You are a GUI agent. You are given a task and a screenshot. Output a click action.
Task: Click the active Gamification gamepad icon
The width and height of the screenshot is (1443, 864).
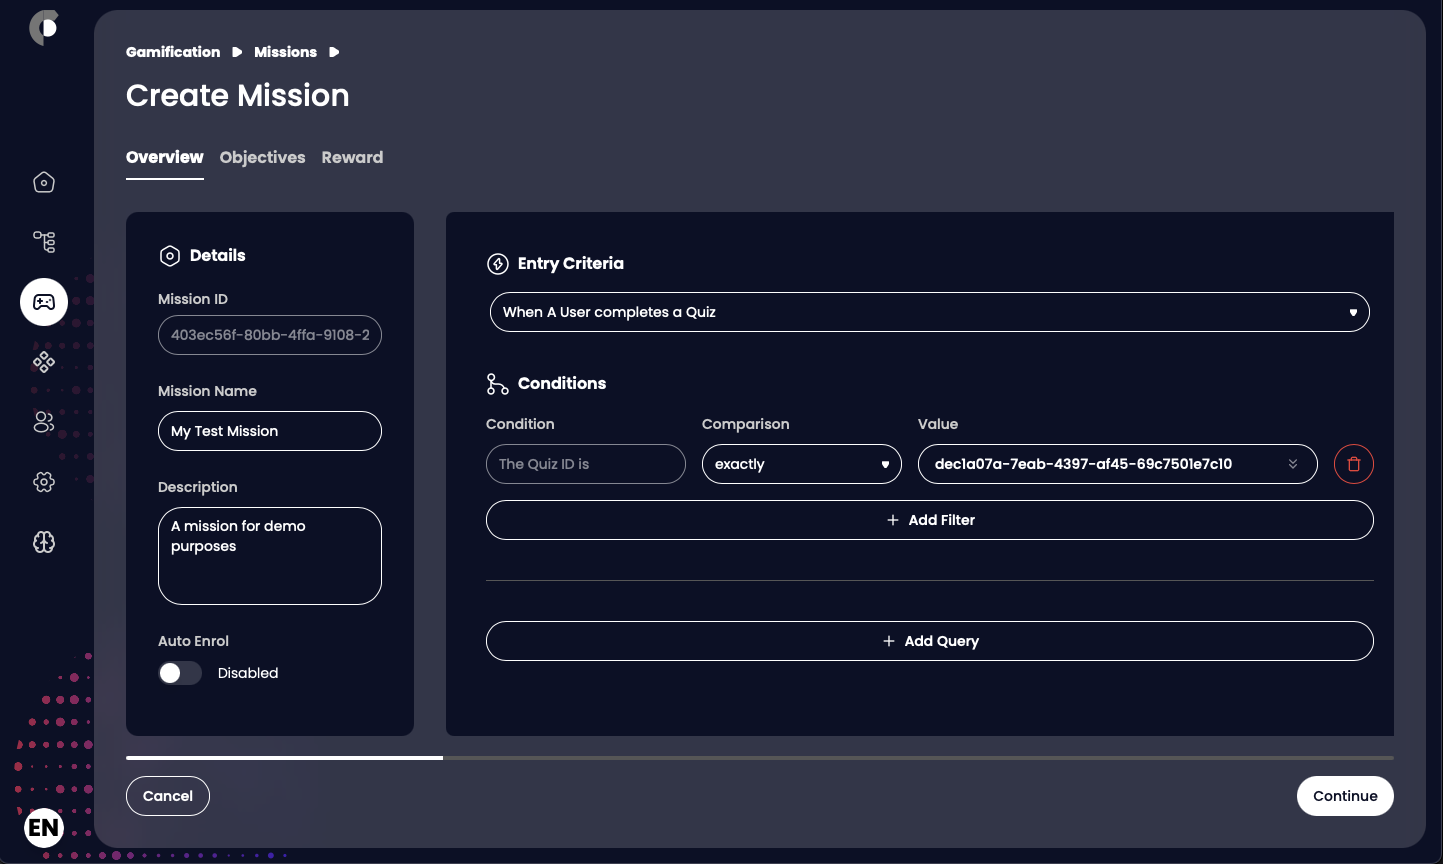43,301
